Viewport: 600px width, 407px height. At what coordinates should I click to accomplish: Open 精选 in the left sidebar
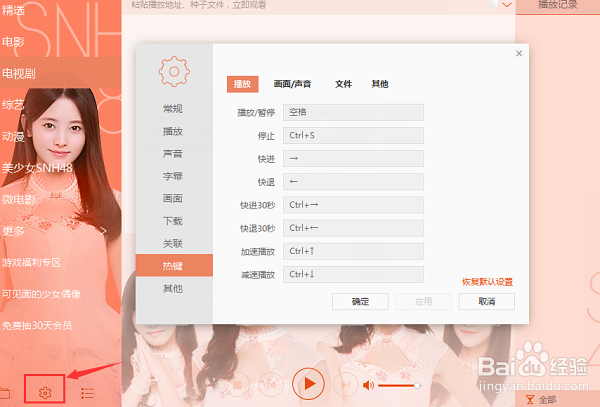[13, 10]
